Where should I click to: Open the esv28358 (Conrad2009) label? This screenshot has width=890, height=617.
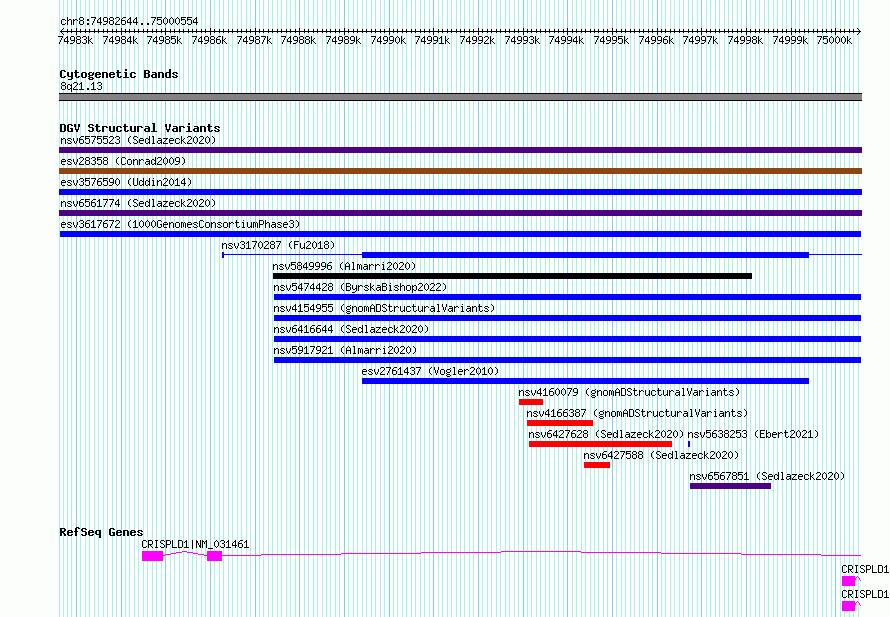point(123,161)
